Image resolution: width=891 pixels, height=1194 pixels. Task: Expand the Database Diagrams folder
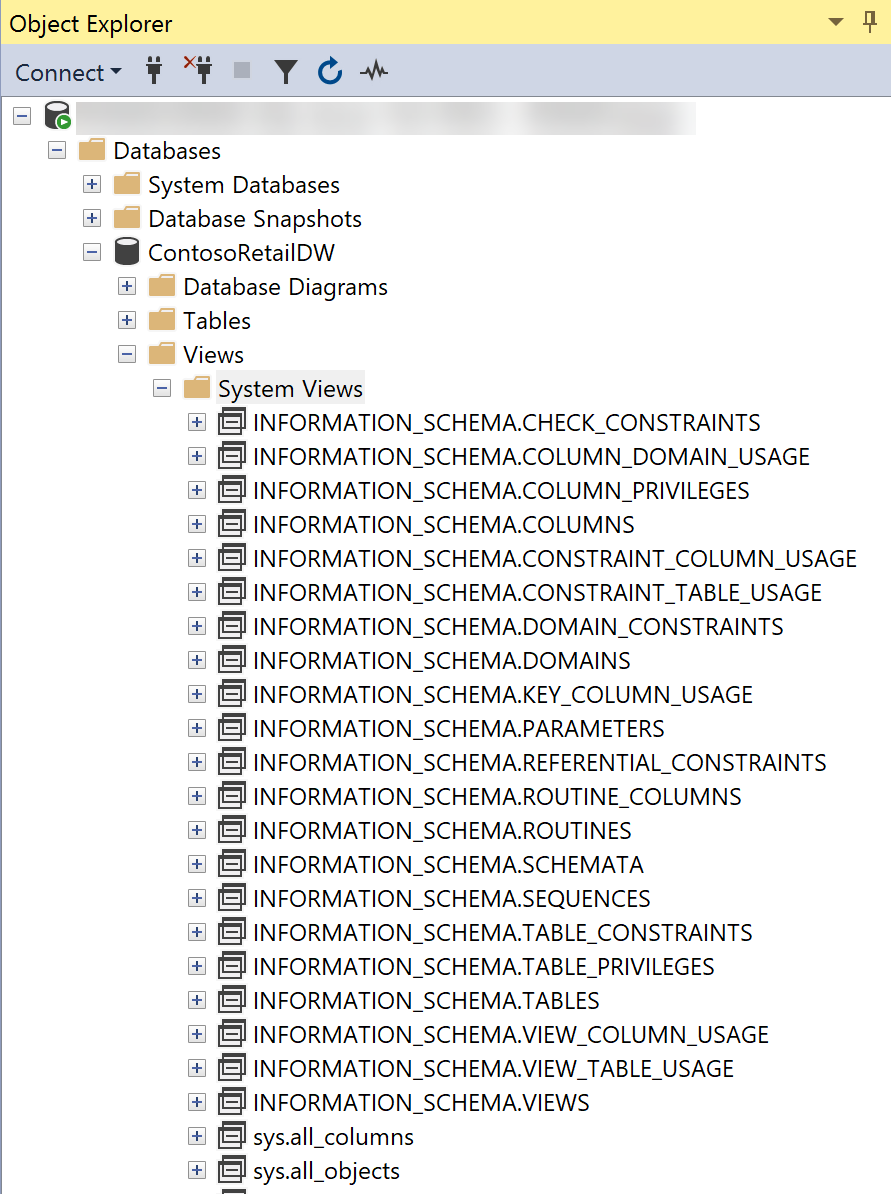click(x=127, y=286)
